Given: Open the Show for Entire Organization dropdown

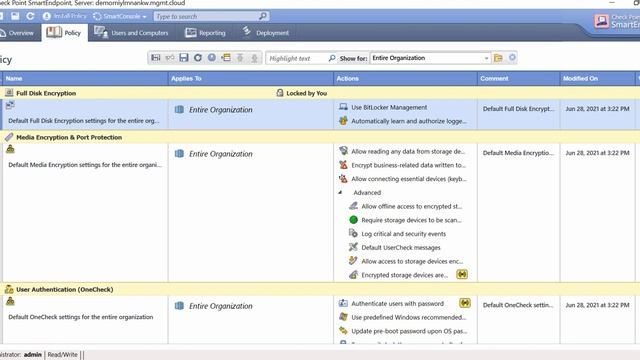Looking at the screenshot, I should click(x=430, y=58).
